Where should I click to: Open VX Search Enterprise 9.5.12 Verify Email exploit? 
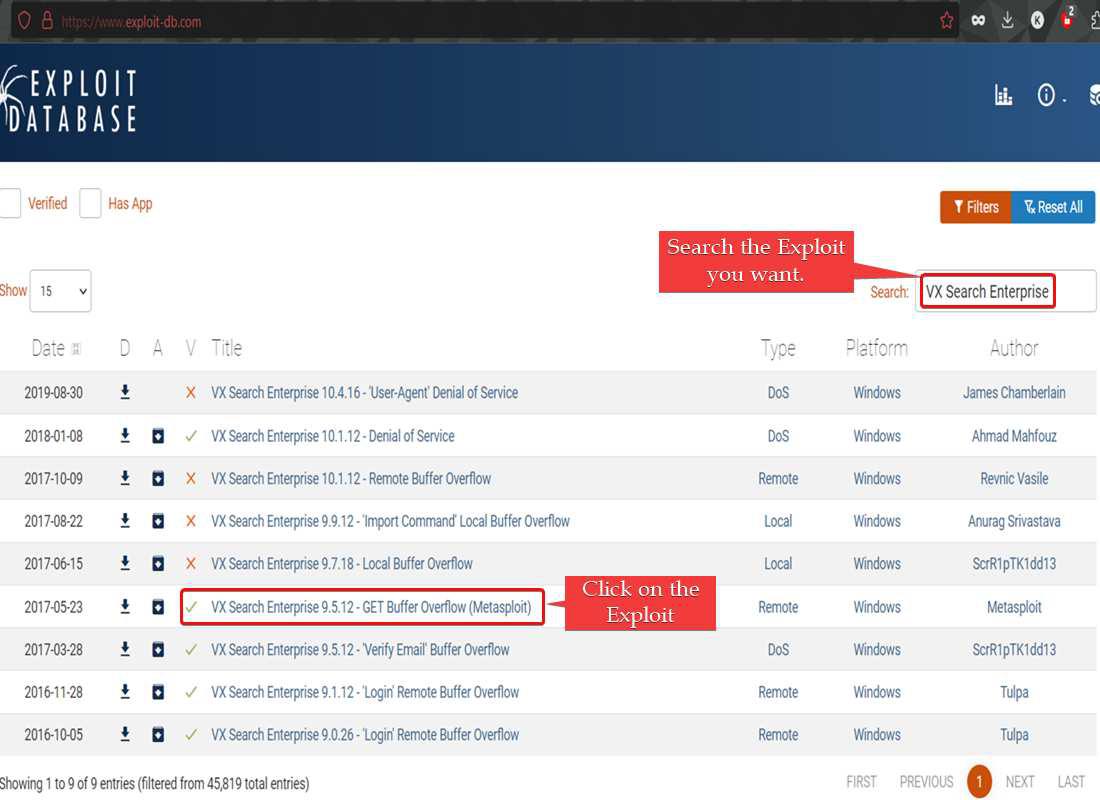pos(360,649)
